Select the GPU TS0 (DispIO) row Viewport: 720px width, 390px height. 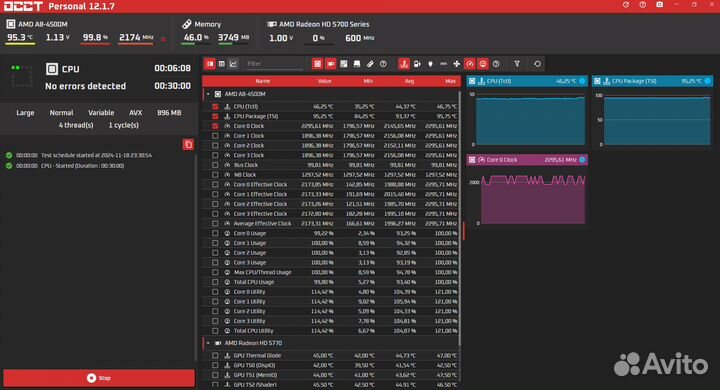point(331,365)
